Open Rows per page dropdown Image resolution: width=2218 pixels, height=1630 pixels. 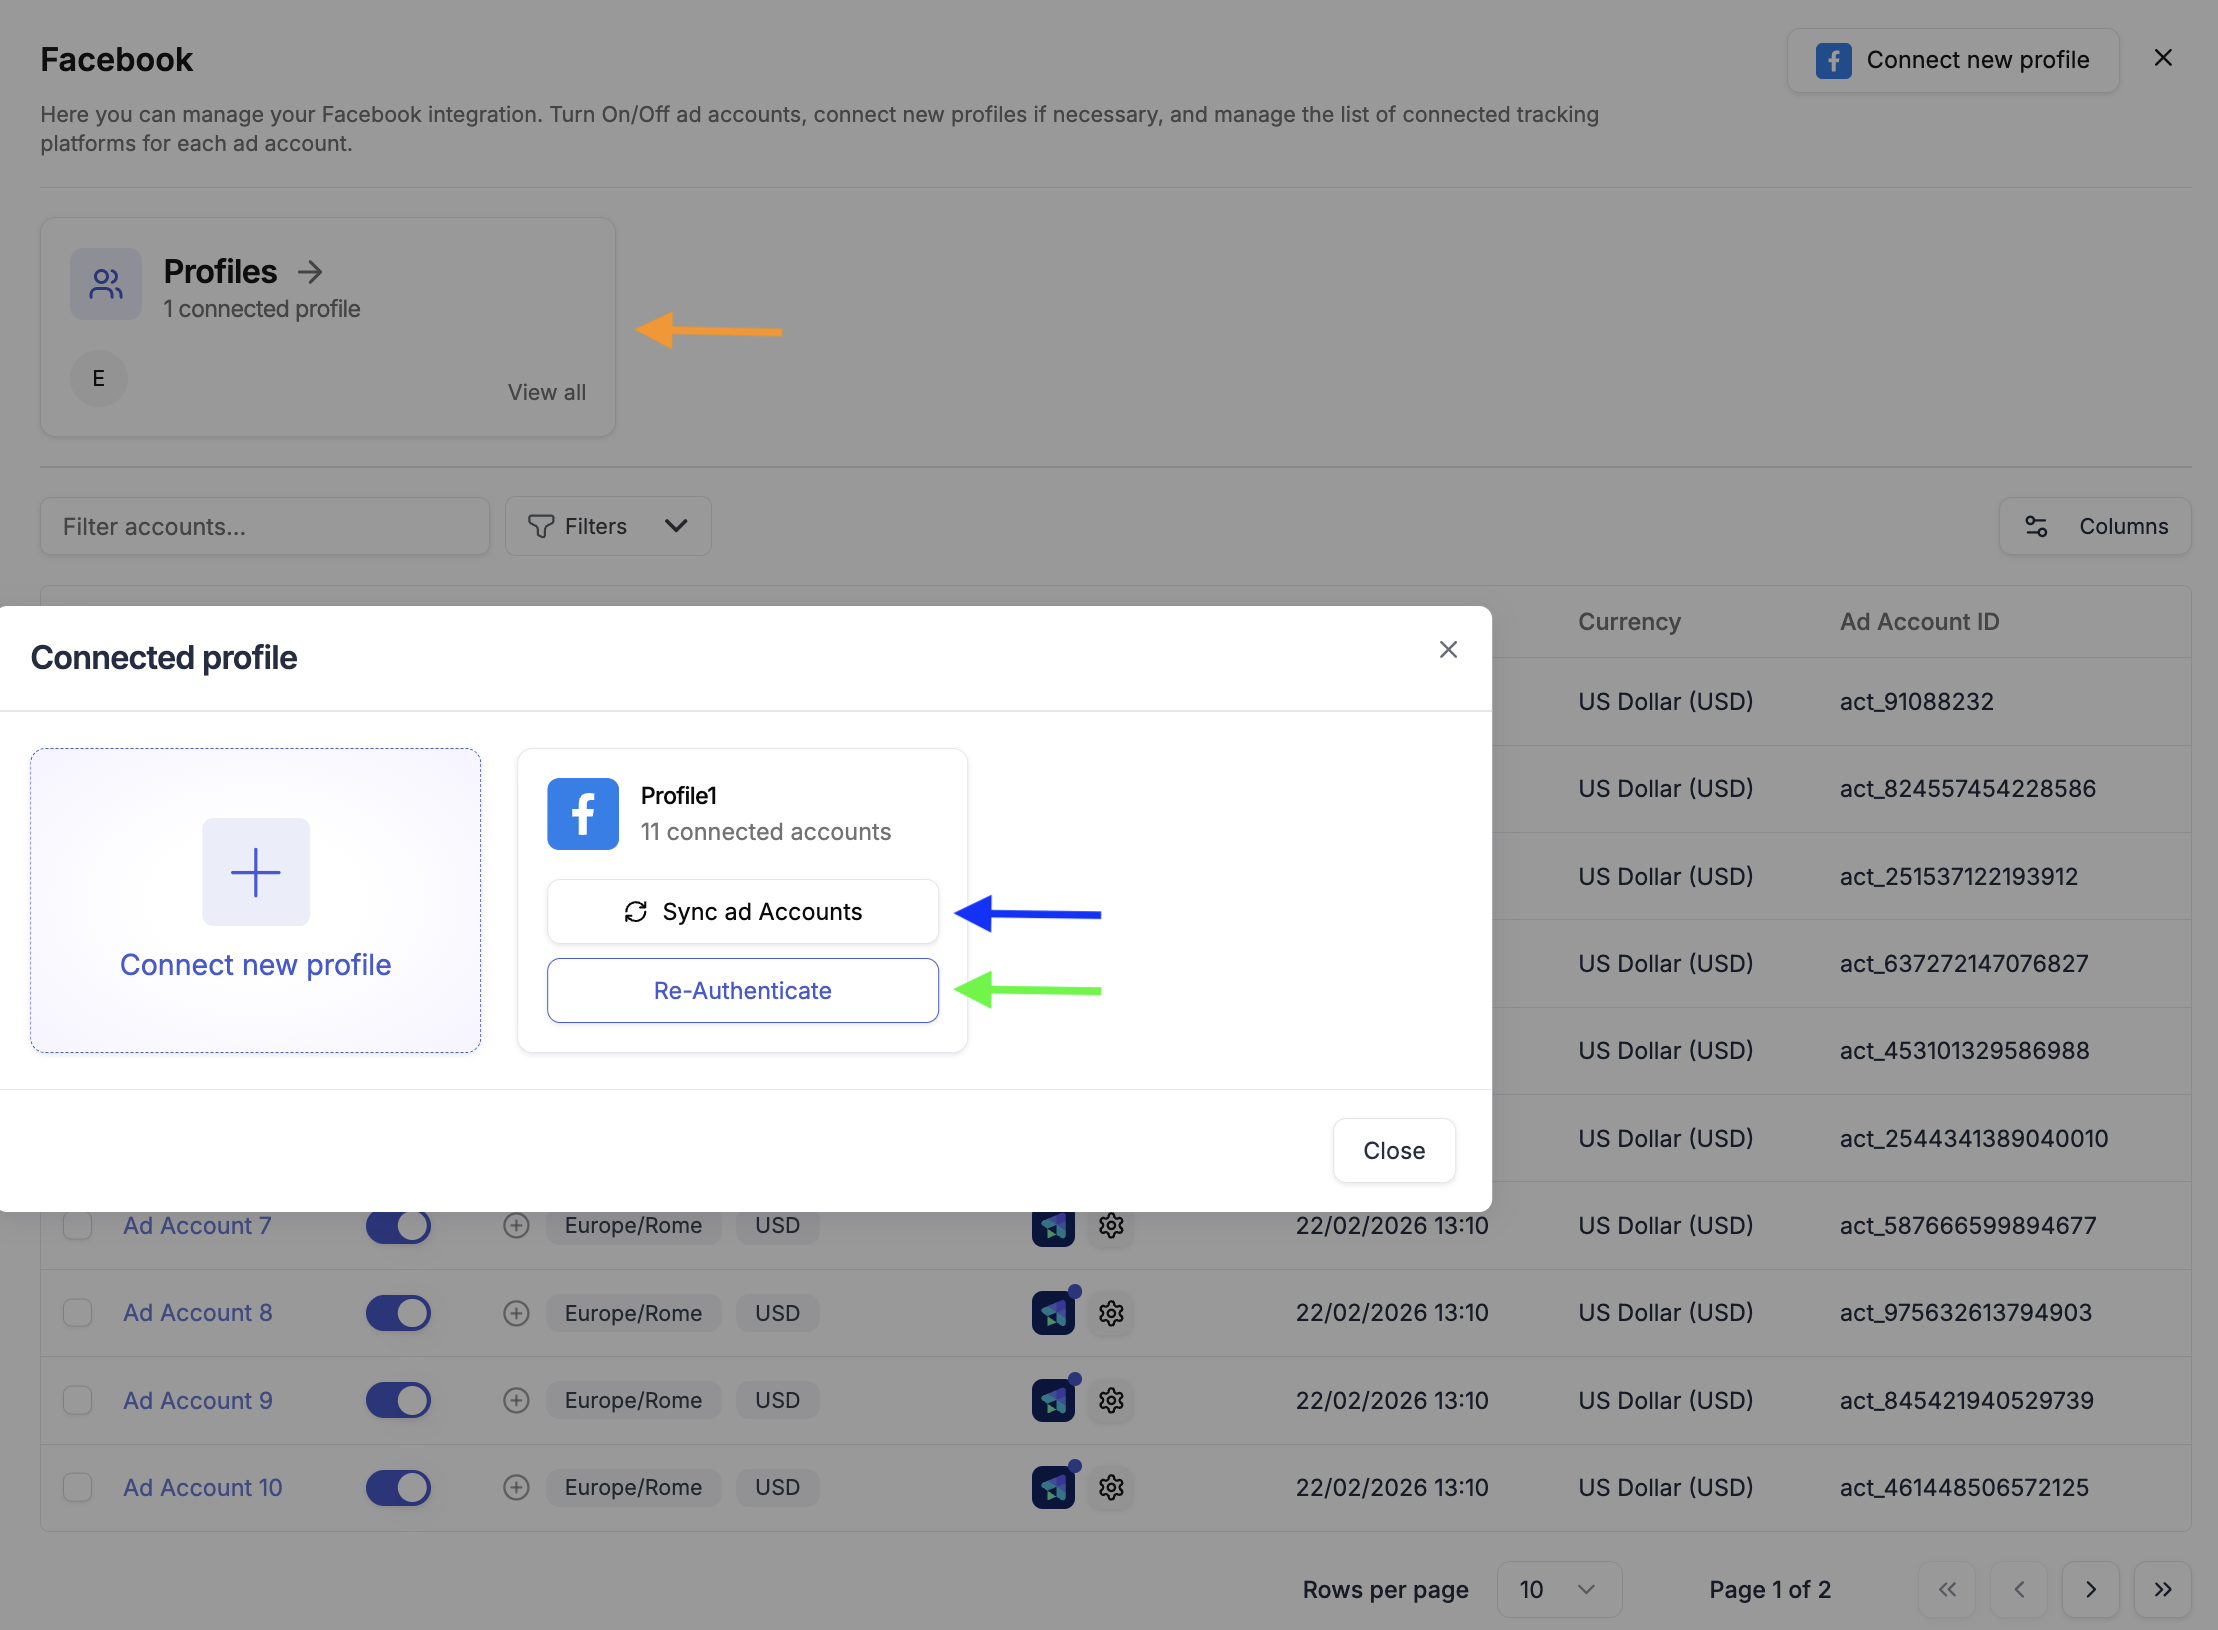coord(1558,1590)
